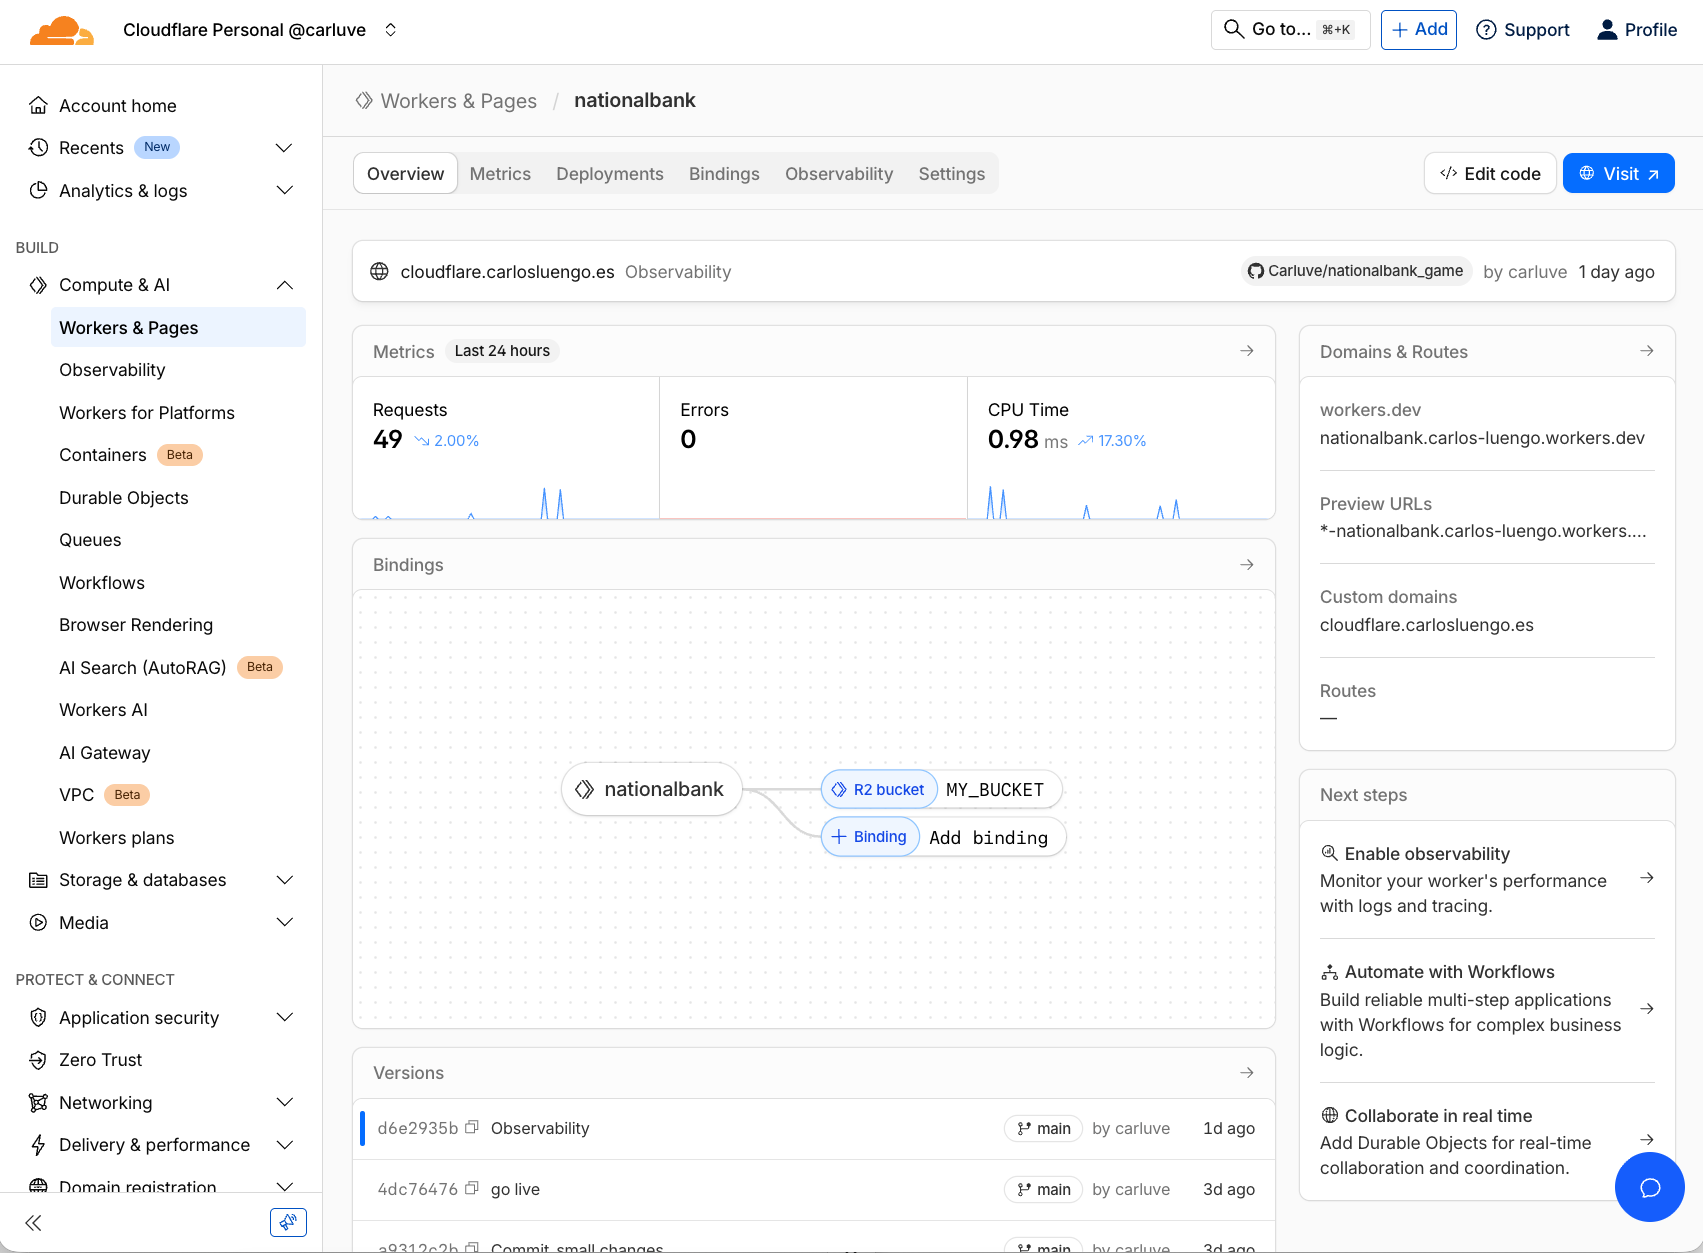Open the chat support bubble icon
Image resolution: width=1703 pixels, height=1253 pixels.
(1649, 1187)
